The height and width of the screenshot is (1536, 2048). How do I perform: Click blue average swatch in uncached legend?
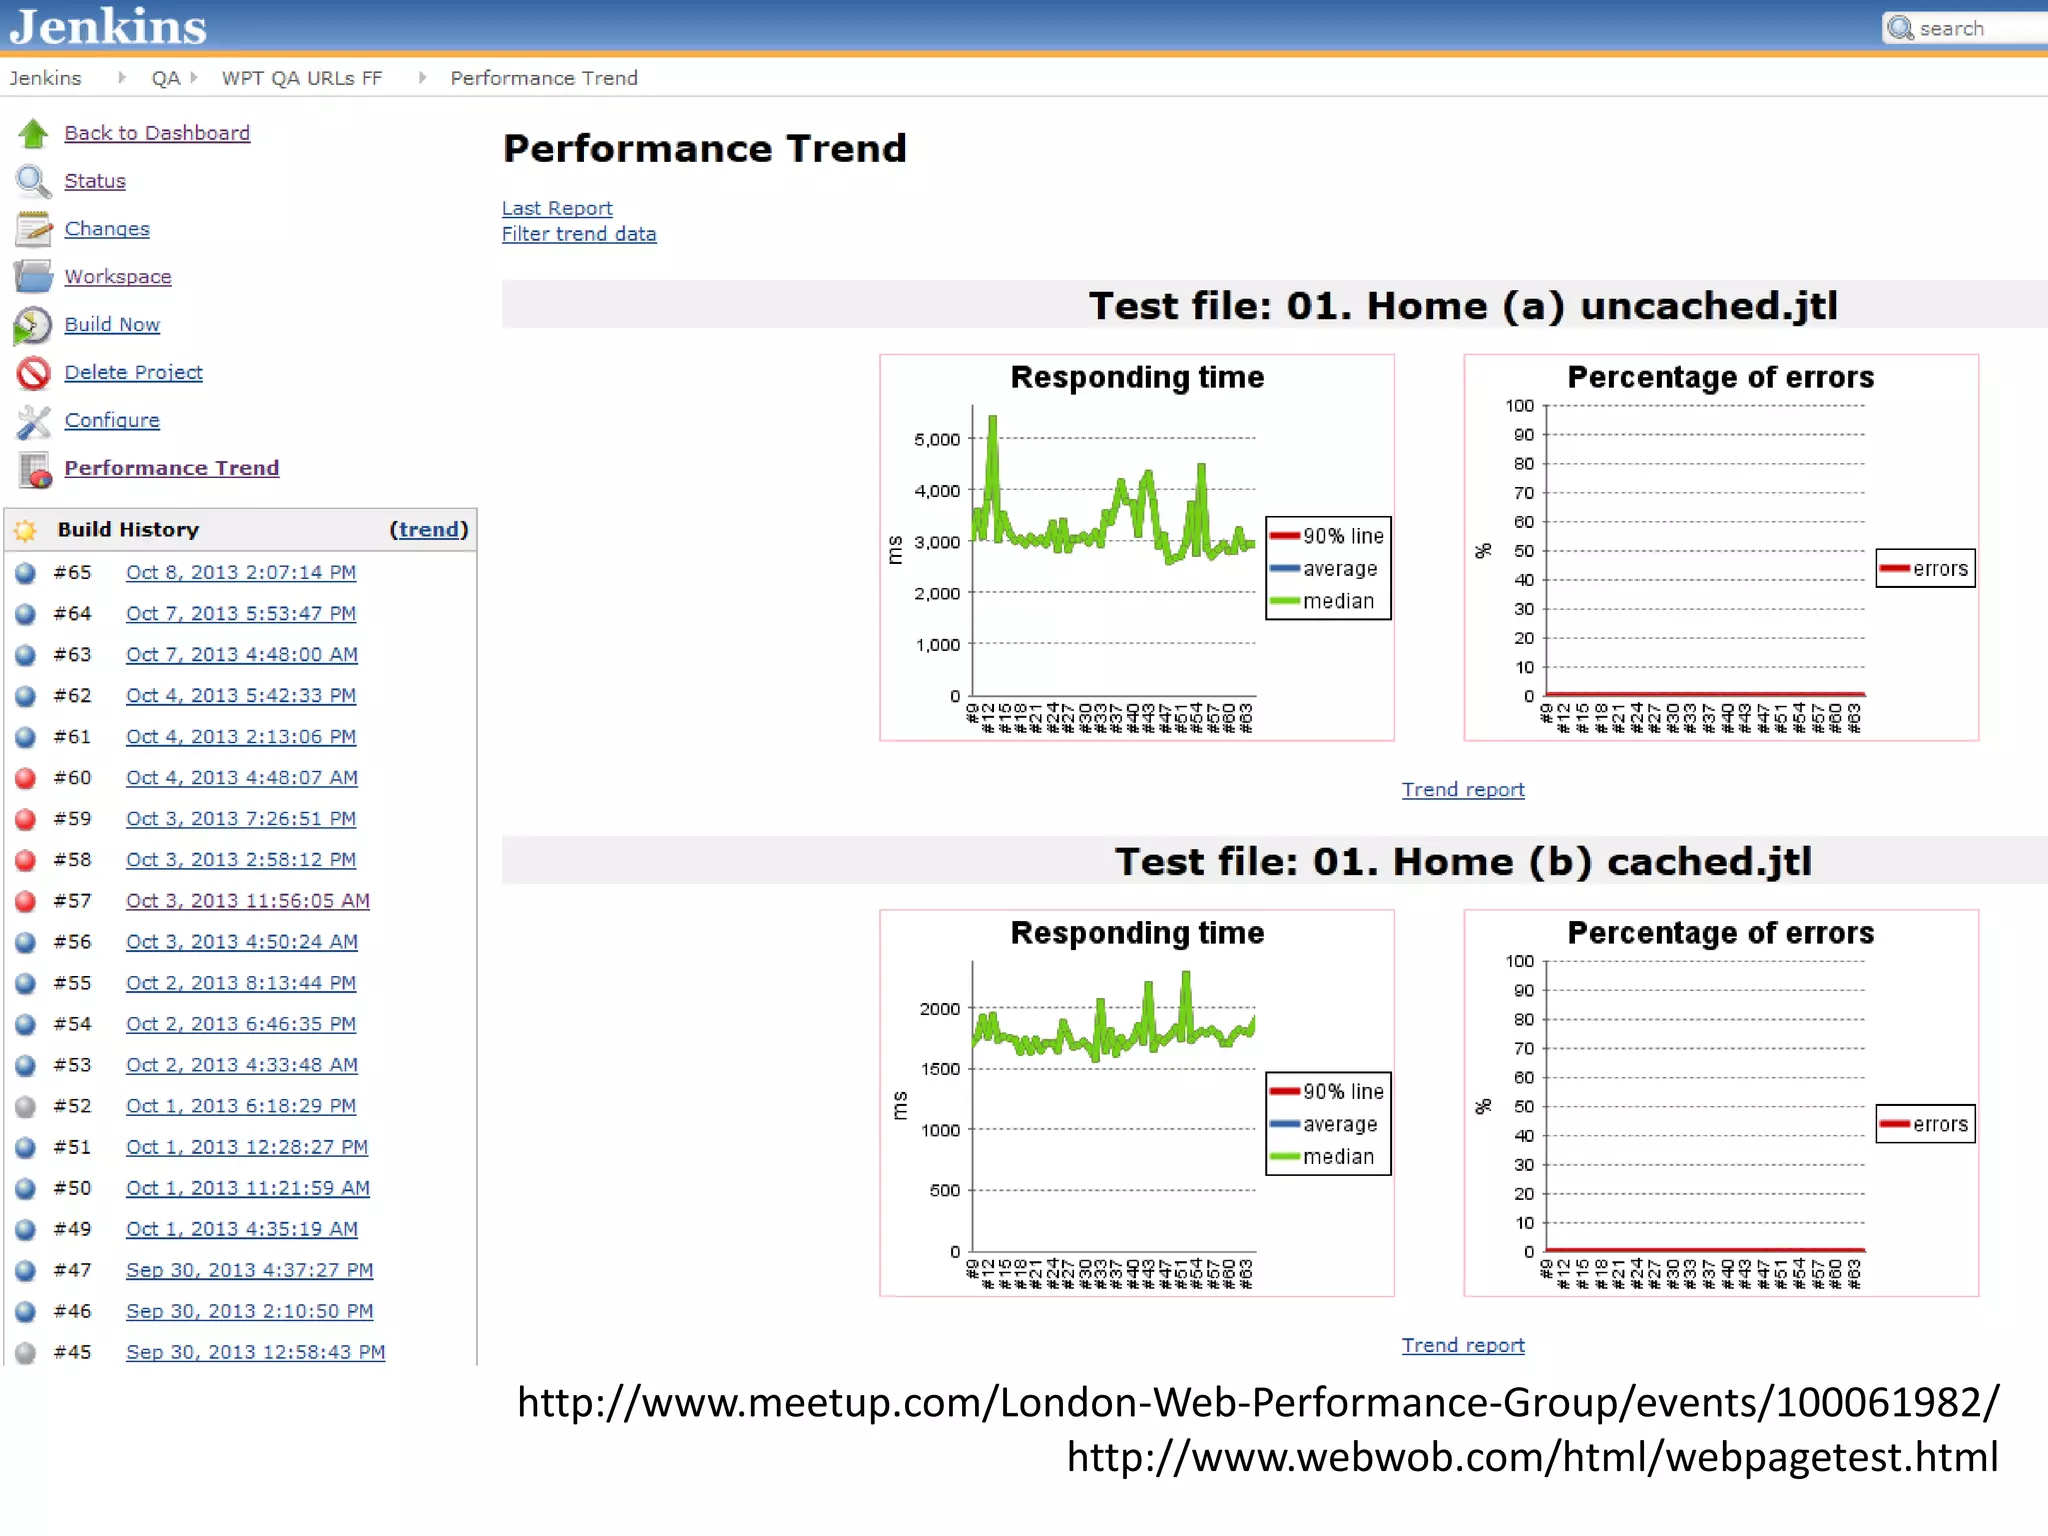(x=1284, y=569)
